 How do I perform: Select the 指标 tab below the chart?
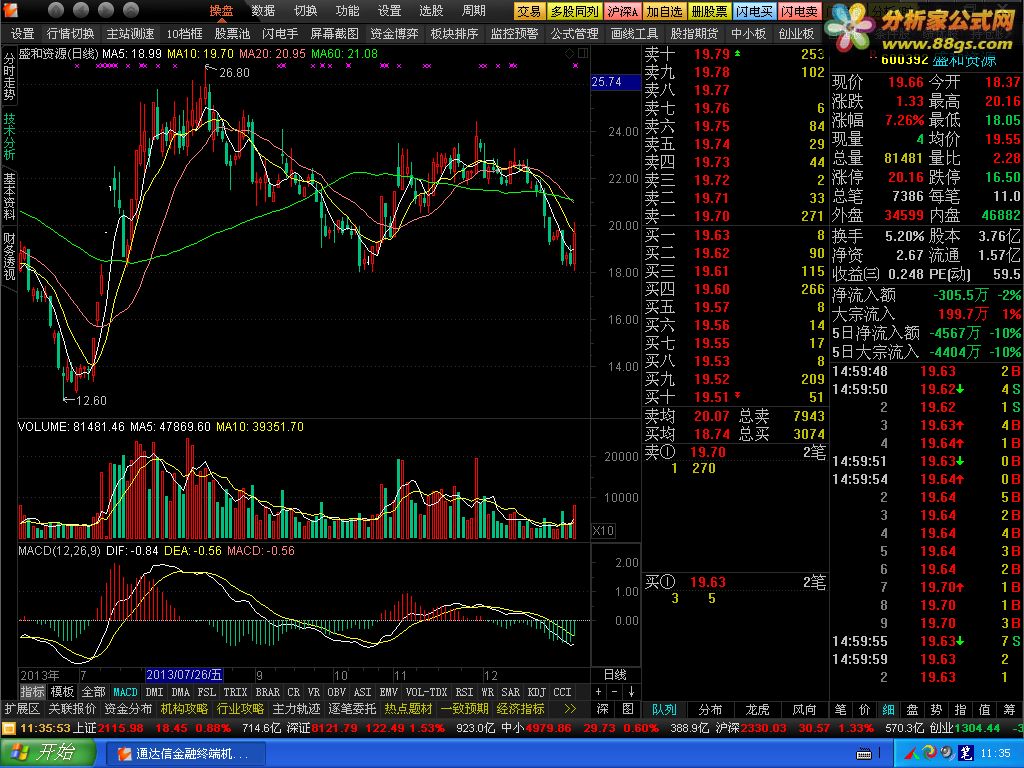pyautogui.click(x=32, y=692)
